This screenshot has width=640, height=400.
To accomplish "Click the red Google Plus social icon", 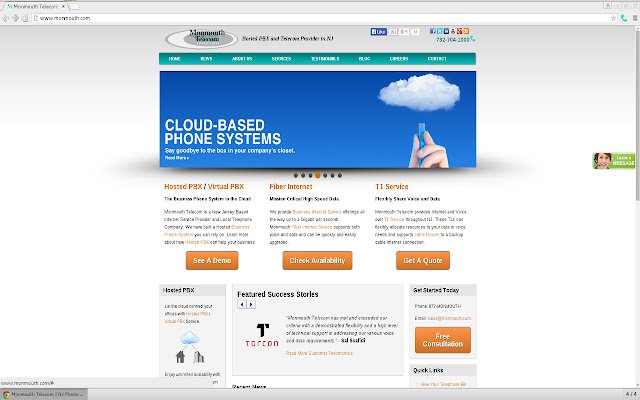I will click(460, 31).
